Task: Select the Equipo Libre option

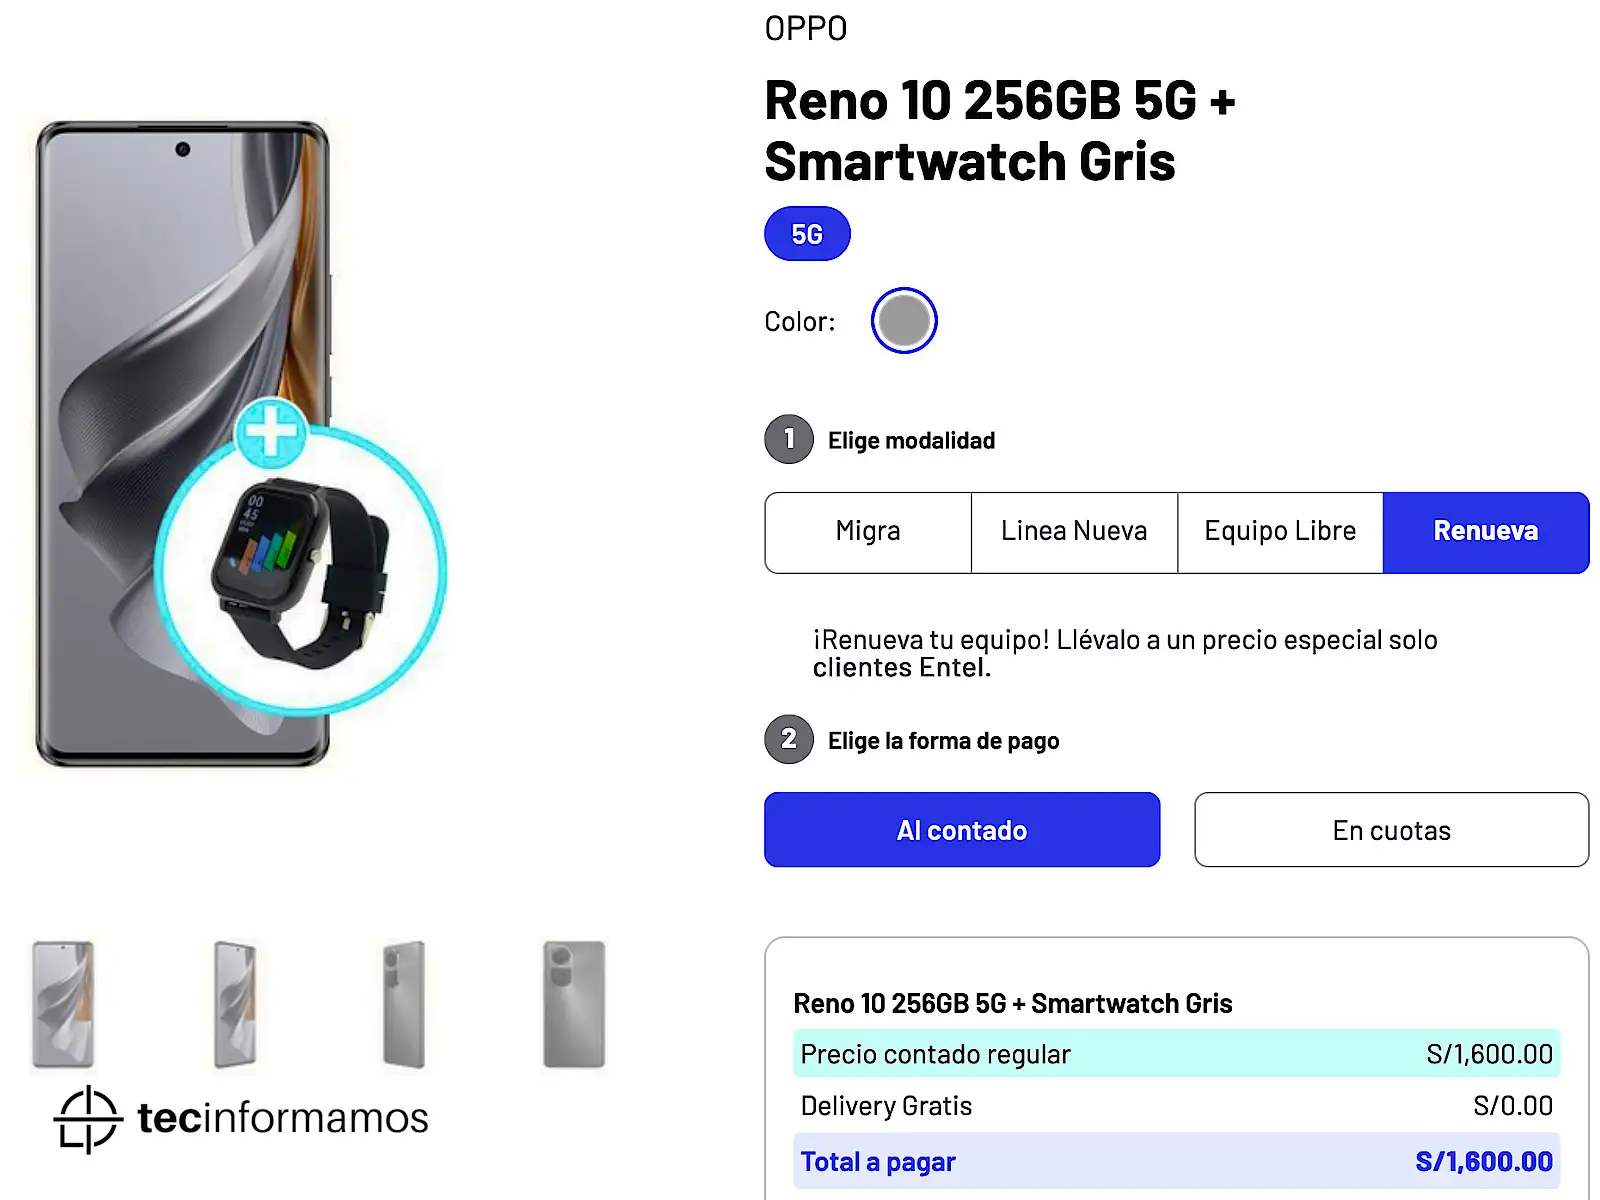Action: [1280, 532]
